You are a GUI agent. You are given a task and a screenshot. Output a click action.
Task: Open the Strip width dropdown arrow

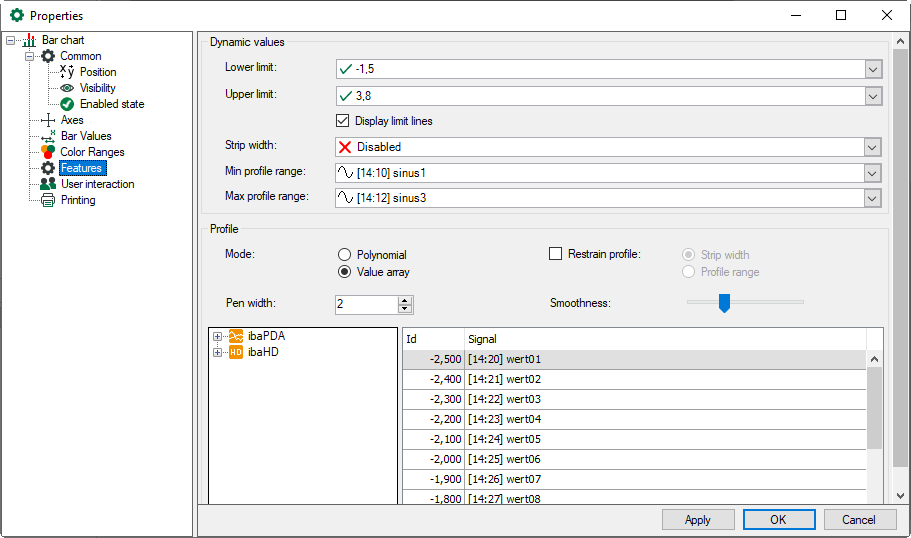(873, 147)
